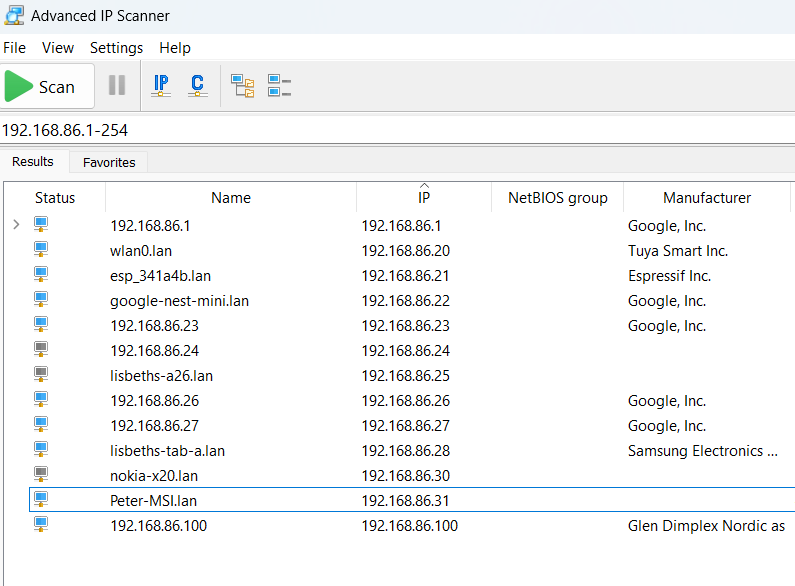Screen dimensions: 795x586
Task: Click Tuya Smart Inc. manufacturer cell
Action: pyautogui.click(x=678, y=251)
